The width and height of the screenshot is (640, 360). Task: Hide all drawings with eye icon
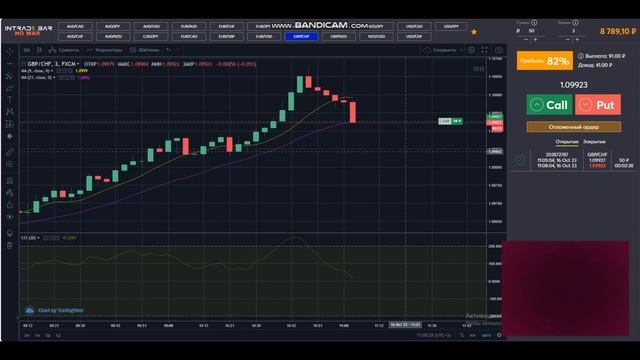tap(10, 217)
